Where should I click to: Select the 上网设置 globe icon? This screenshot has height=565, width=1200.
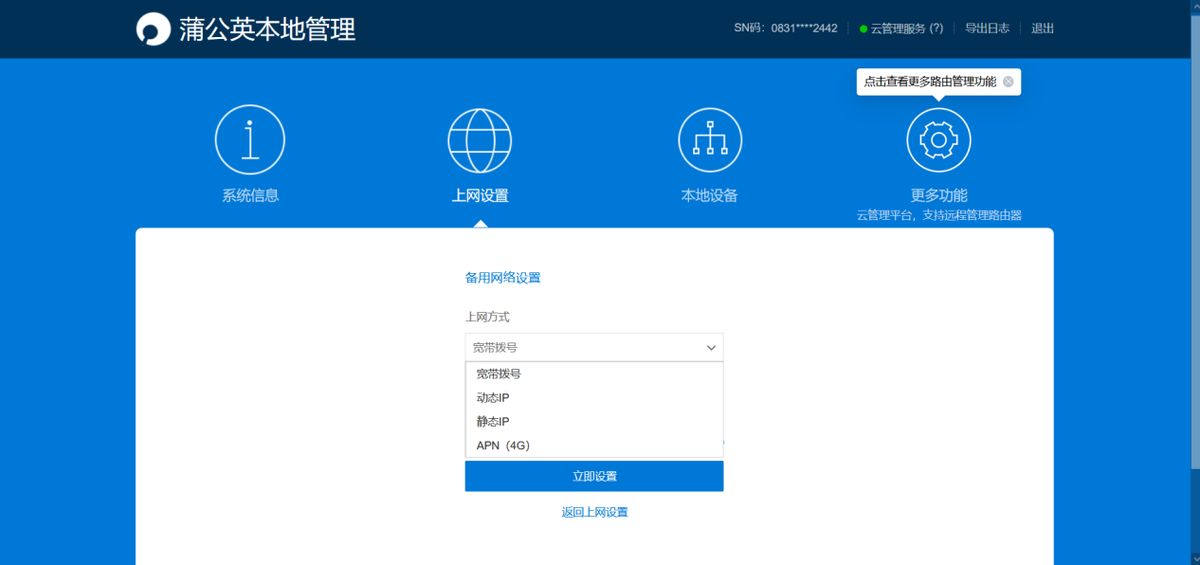tap(480, 140)
